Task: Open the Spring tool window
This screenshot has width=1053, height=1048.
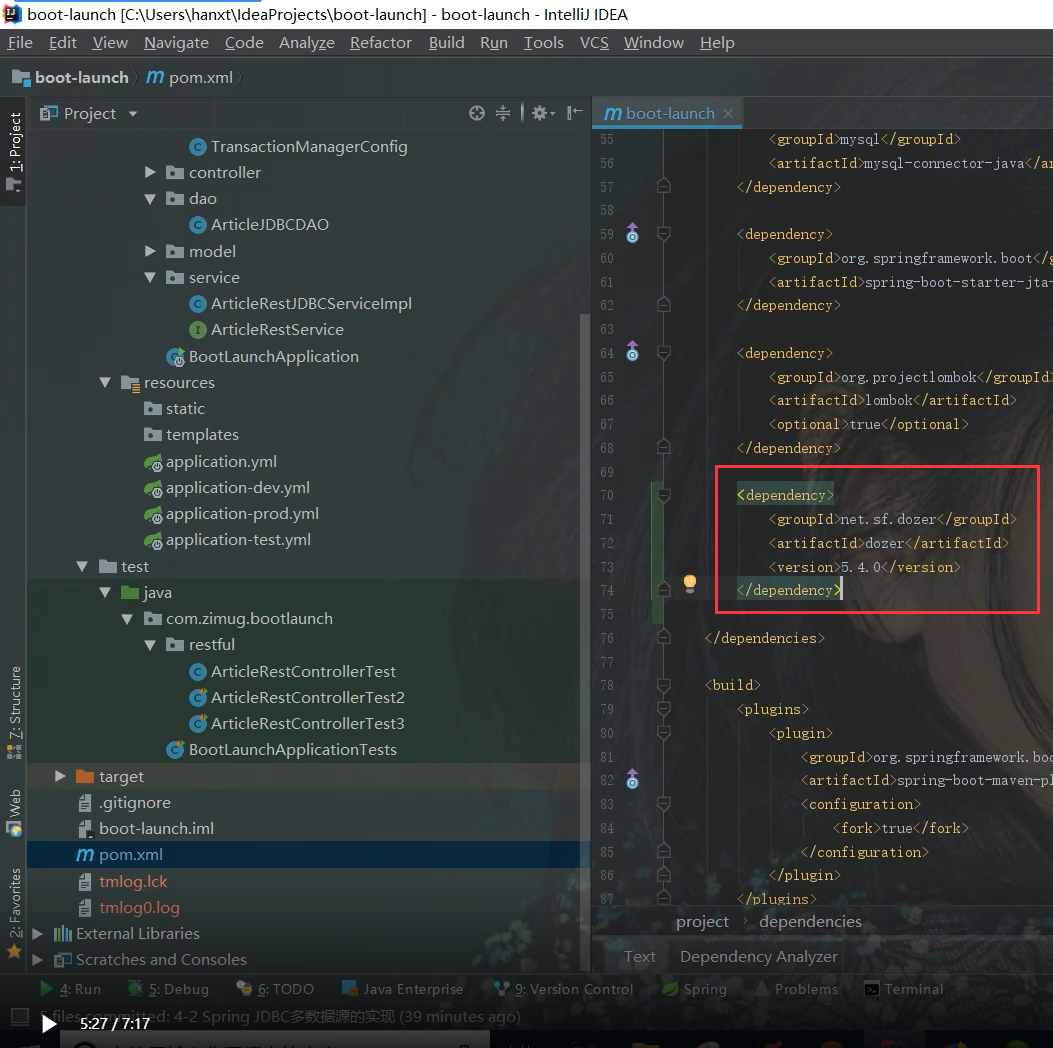Action: pos(694,989)
